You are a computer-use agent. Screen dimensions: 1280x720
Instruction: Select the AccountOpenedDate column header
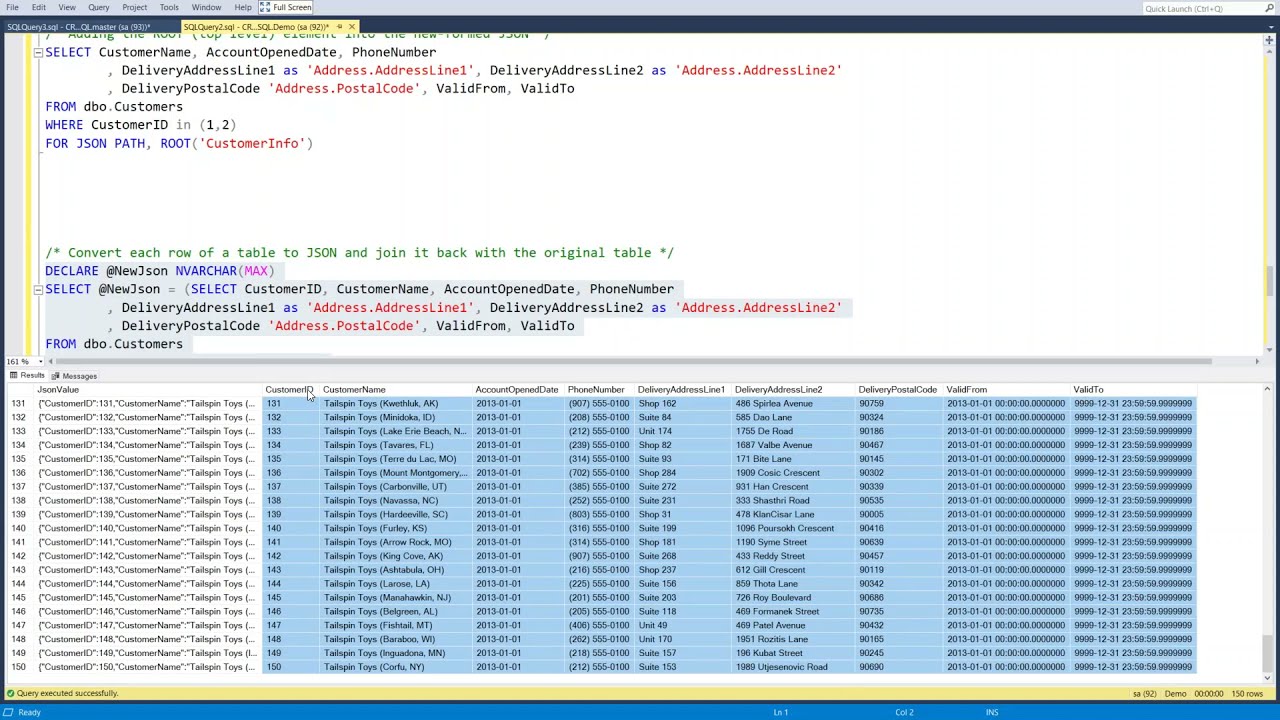(517, 390)
